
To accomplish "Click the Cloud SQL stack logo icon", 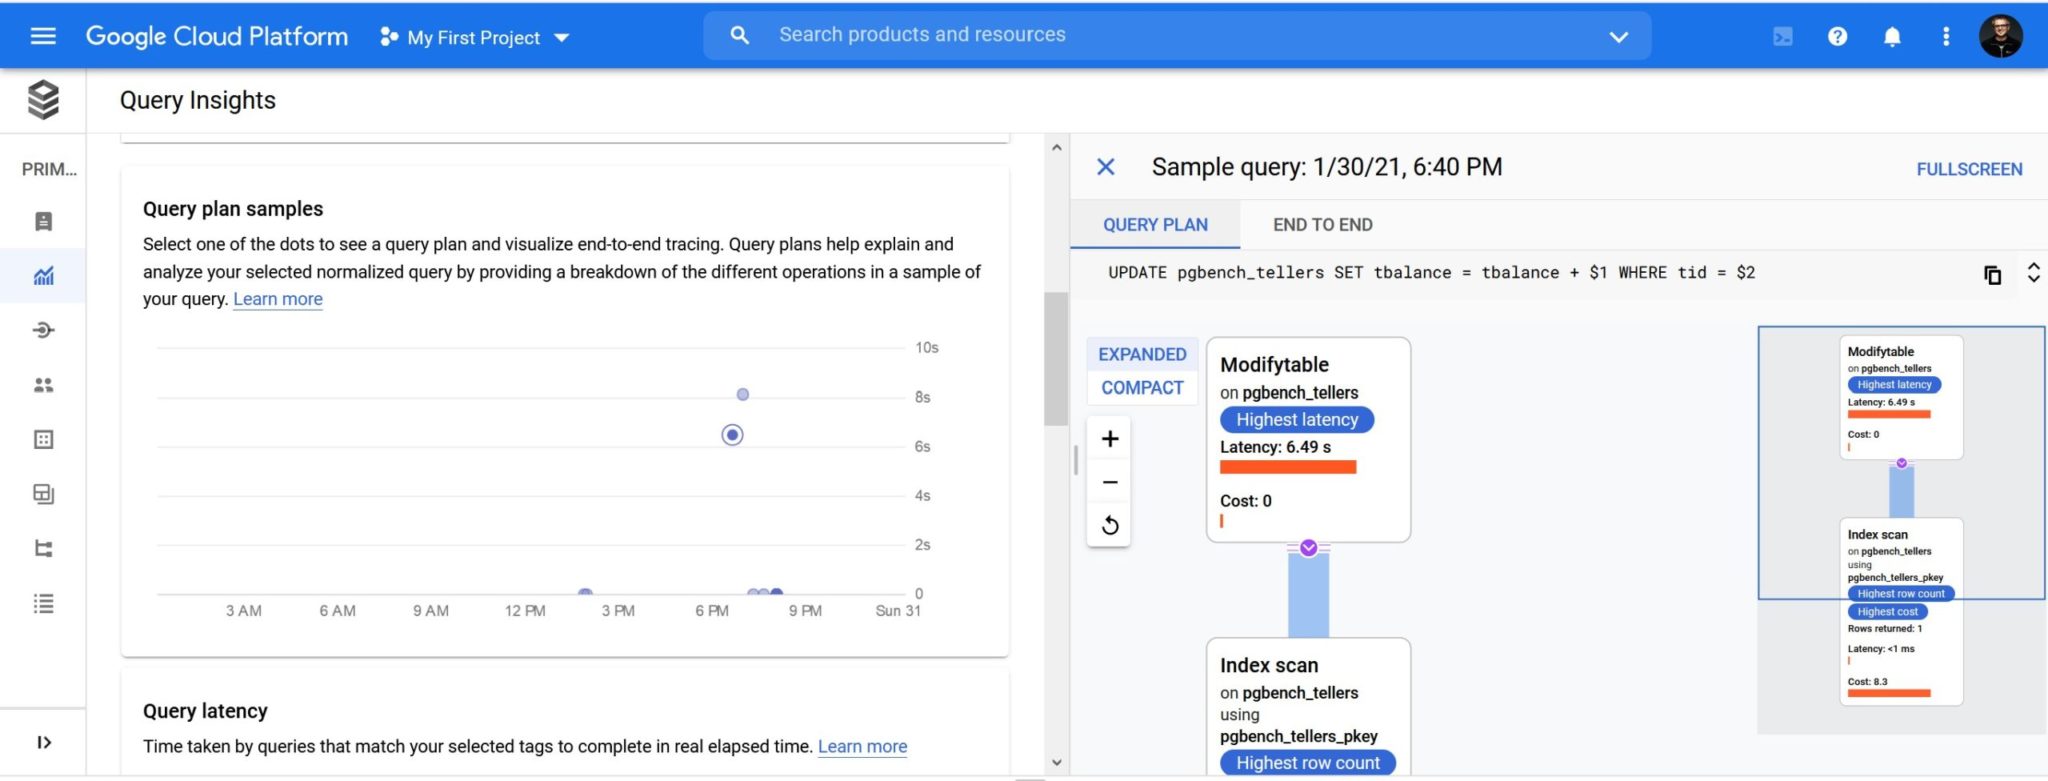I will point(43,100).
